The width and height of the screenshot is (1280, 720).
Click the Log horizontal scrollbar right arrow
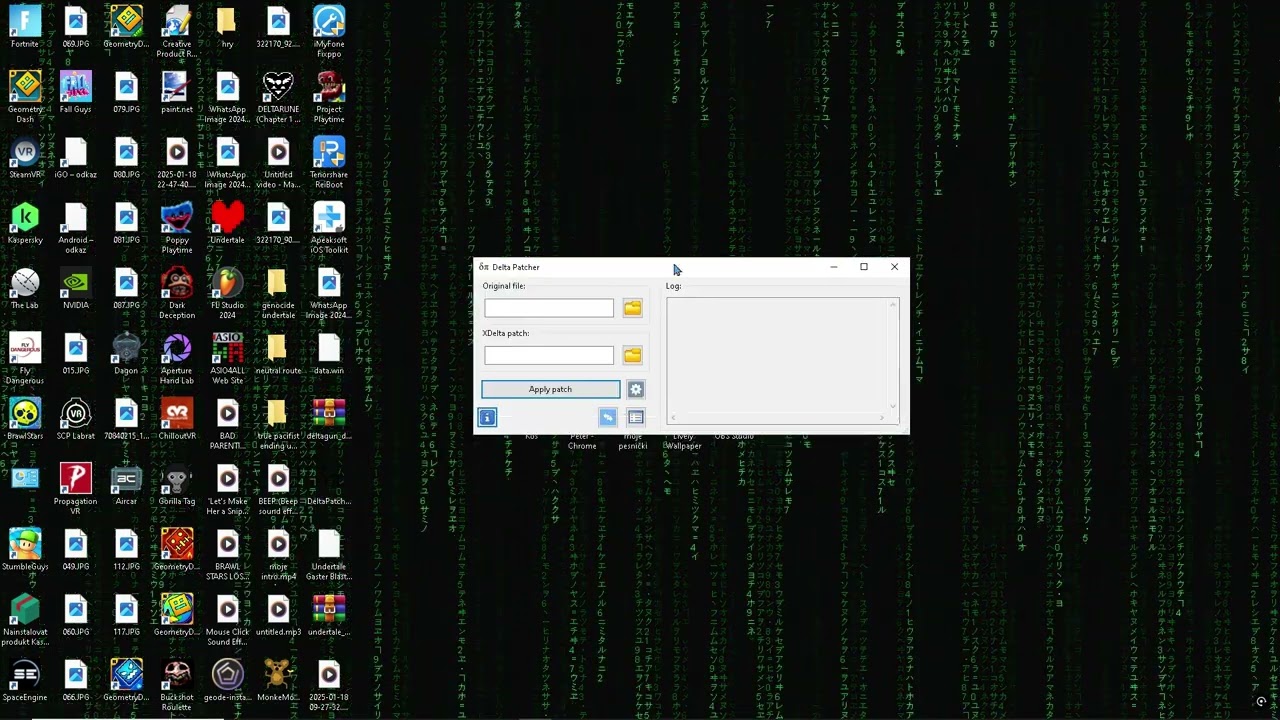pyautogui.click(x=883, y=418)
